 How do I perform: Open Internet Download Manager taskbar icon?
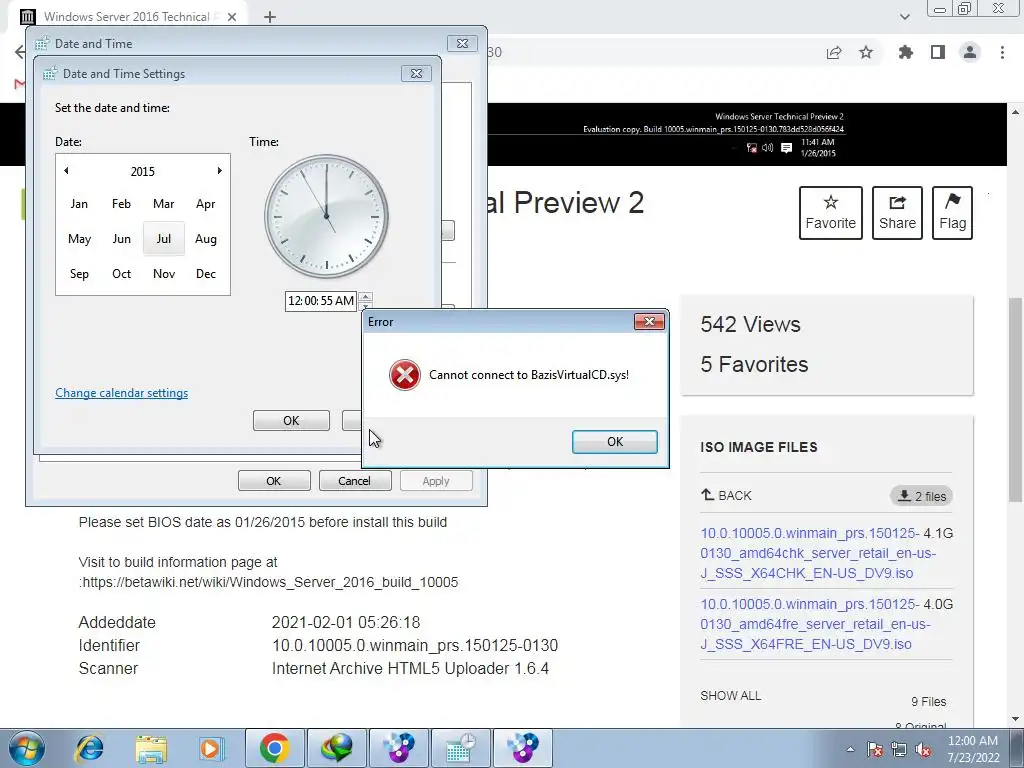point(336,748)
